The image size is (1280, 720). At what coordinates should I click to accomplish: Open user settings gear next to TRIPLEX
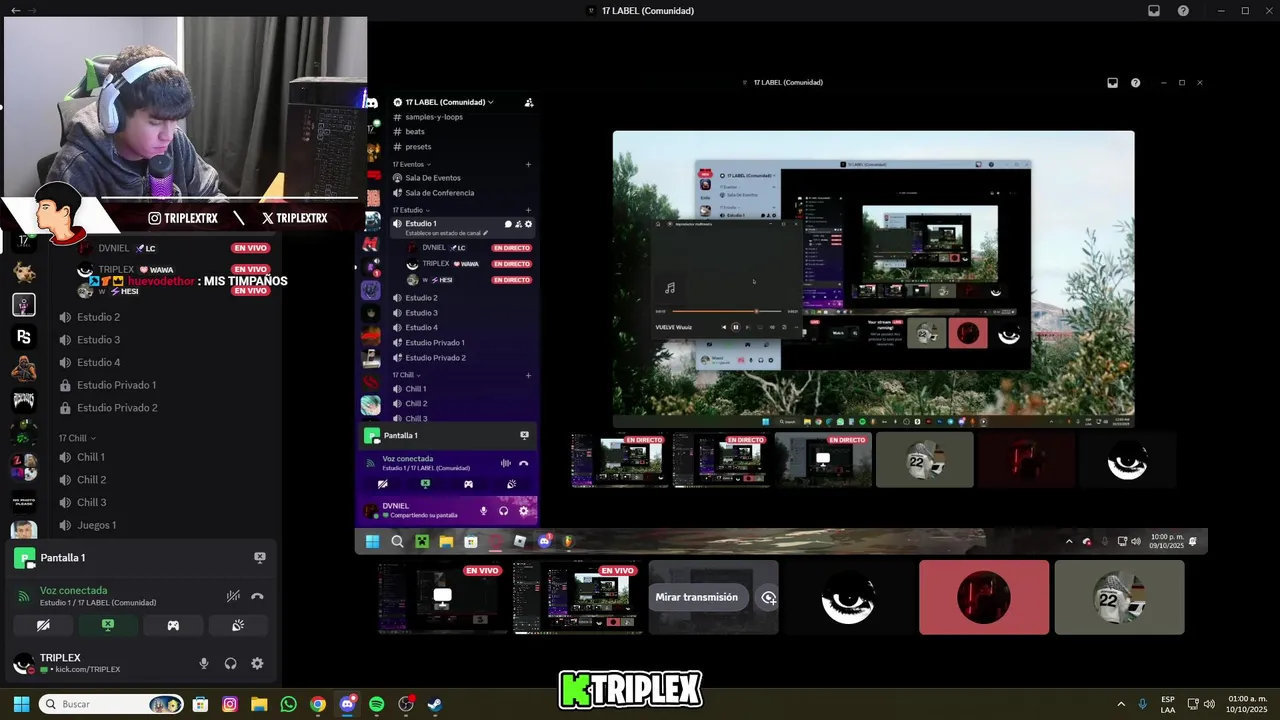tap(257, 663)
